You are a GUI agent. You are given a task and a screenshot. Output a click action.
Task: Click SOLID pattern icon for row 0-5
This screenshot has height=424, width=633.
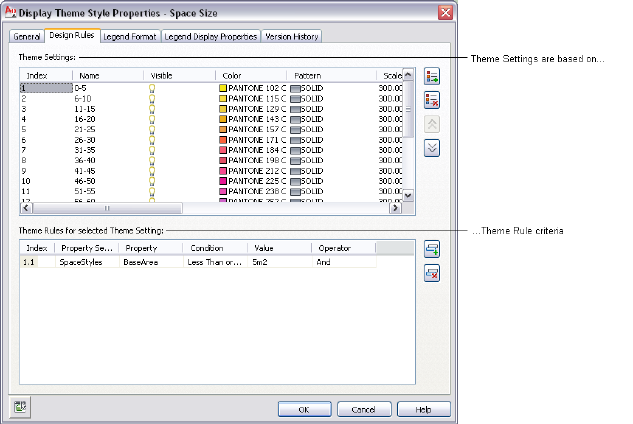(x=295, y=88)
